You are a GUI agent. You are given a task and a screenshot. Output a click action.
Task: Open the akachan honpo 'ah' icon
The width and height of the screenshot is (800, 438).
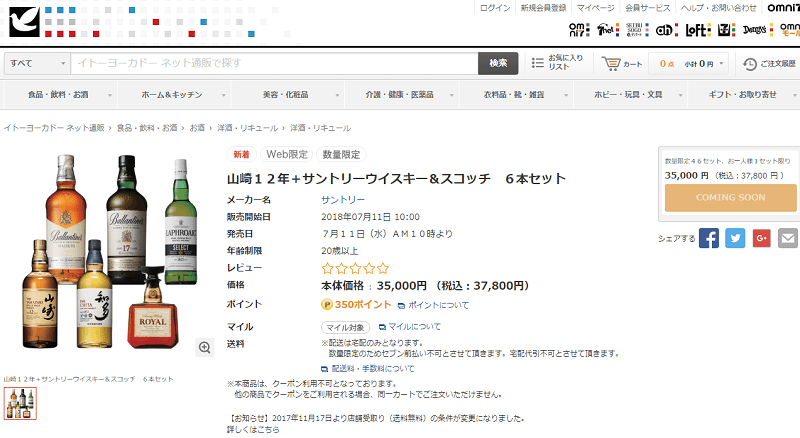click(x=666, y=30)
